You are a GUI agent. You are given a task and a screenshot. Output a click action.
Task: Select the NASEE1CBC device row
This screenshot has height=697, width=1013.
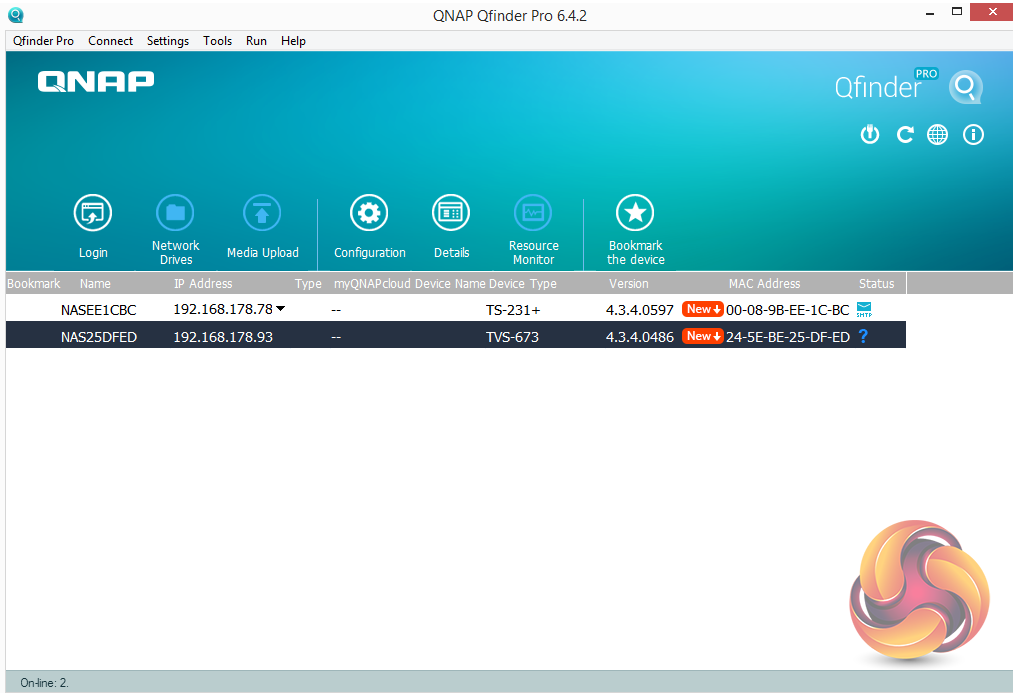point(456,309)
